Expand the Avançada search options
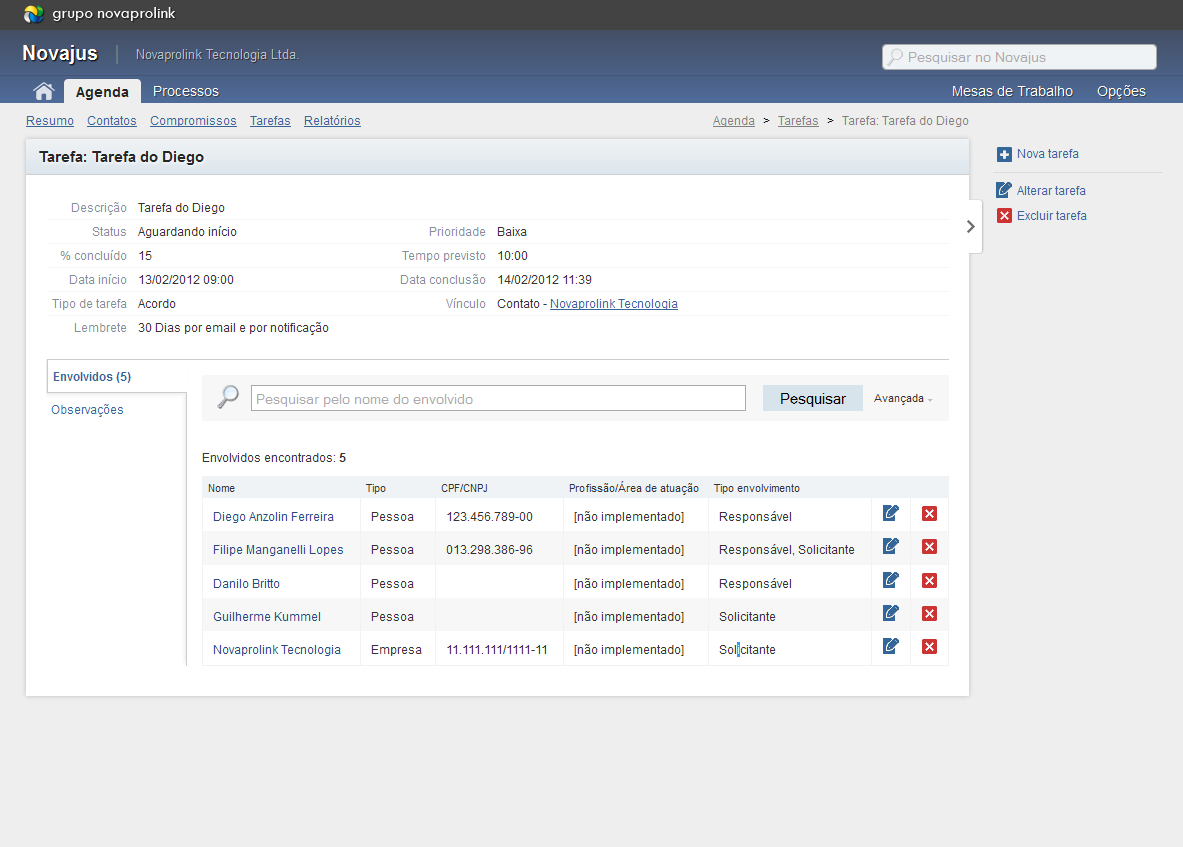 tap(902, 399)
